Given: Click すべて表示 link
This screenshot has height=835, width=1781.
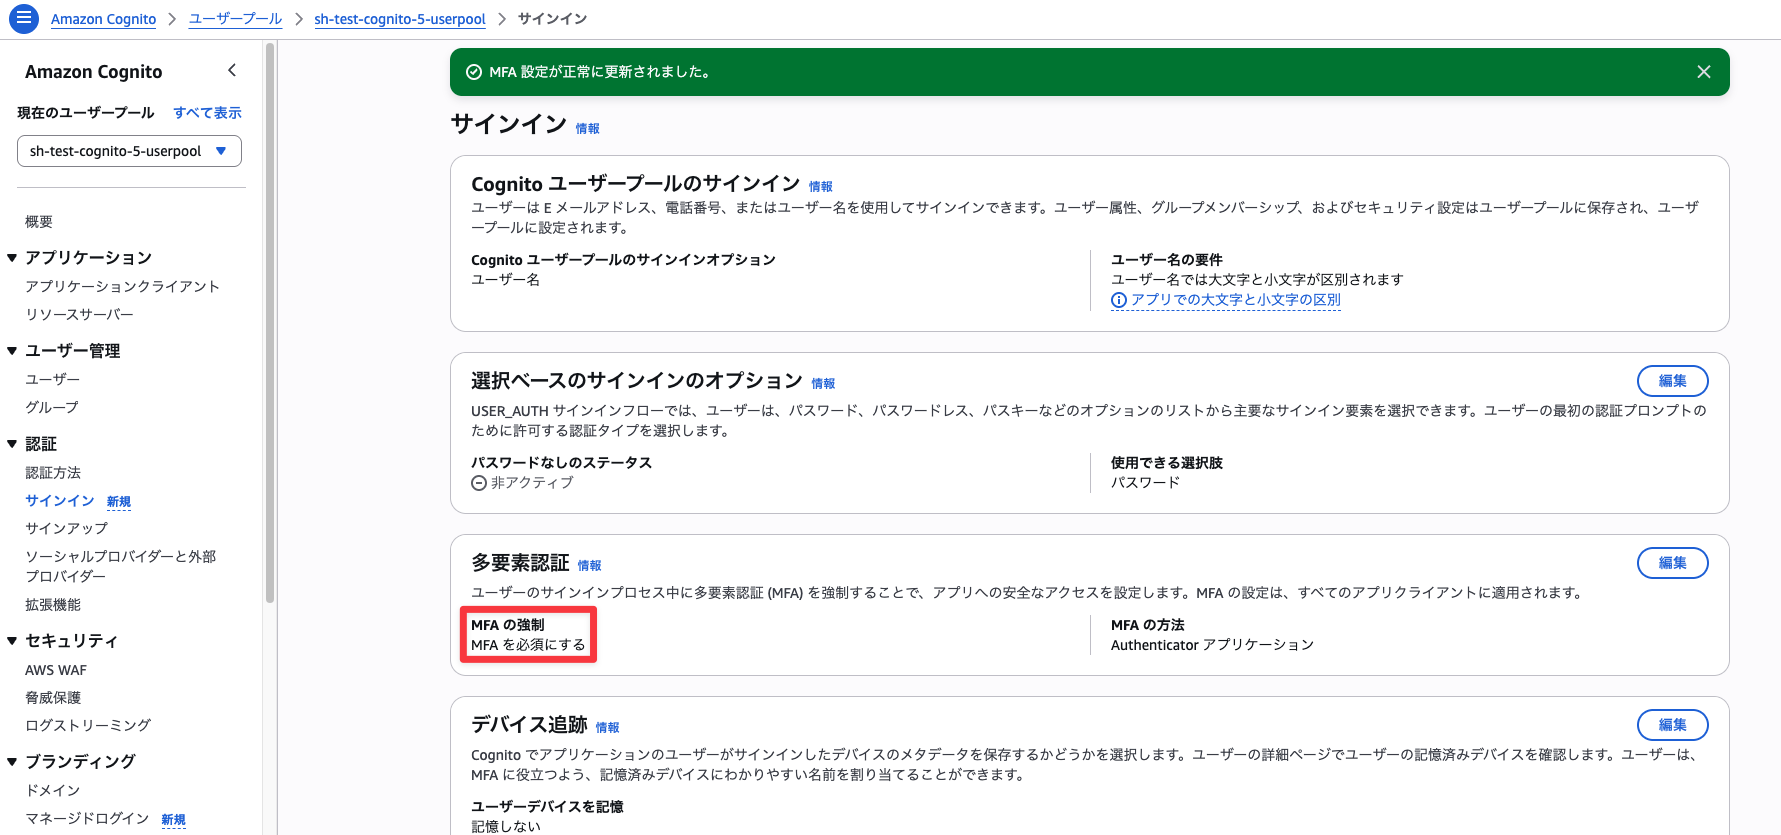Looking at the screenshot, I should pos(207,113).
